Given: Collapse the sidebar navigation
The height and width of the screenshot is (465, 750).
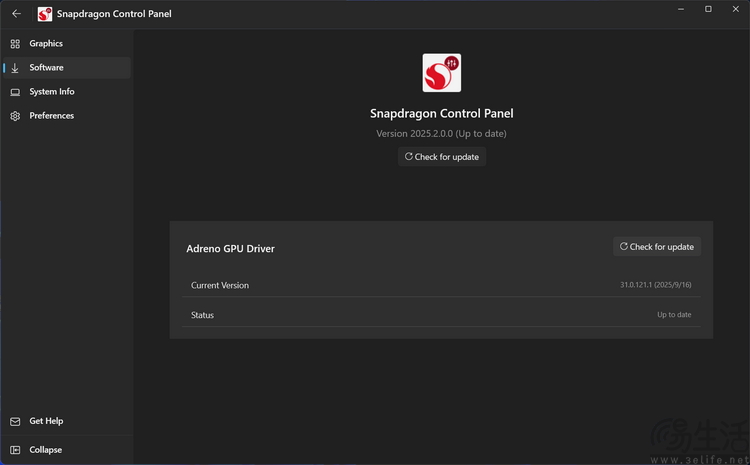Looking at the screenshot, I should click(45, 450).
